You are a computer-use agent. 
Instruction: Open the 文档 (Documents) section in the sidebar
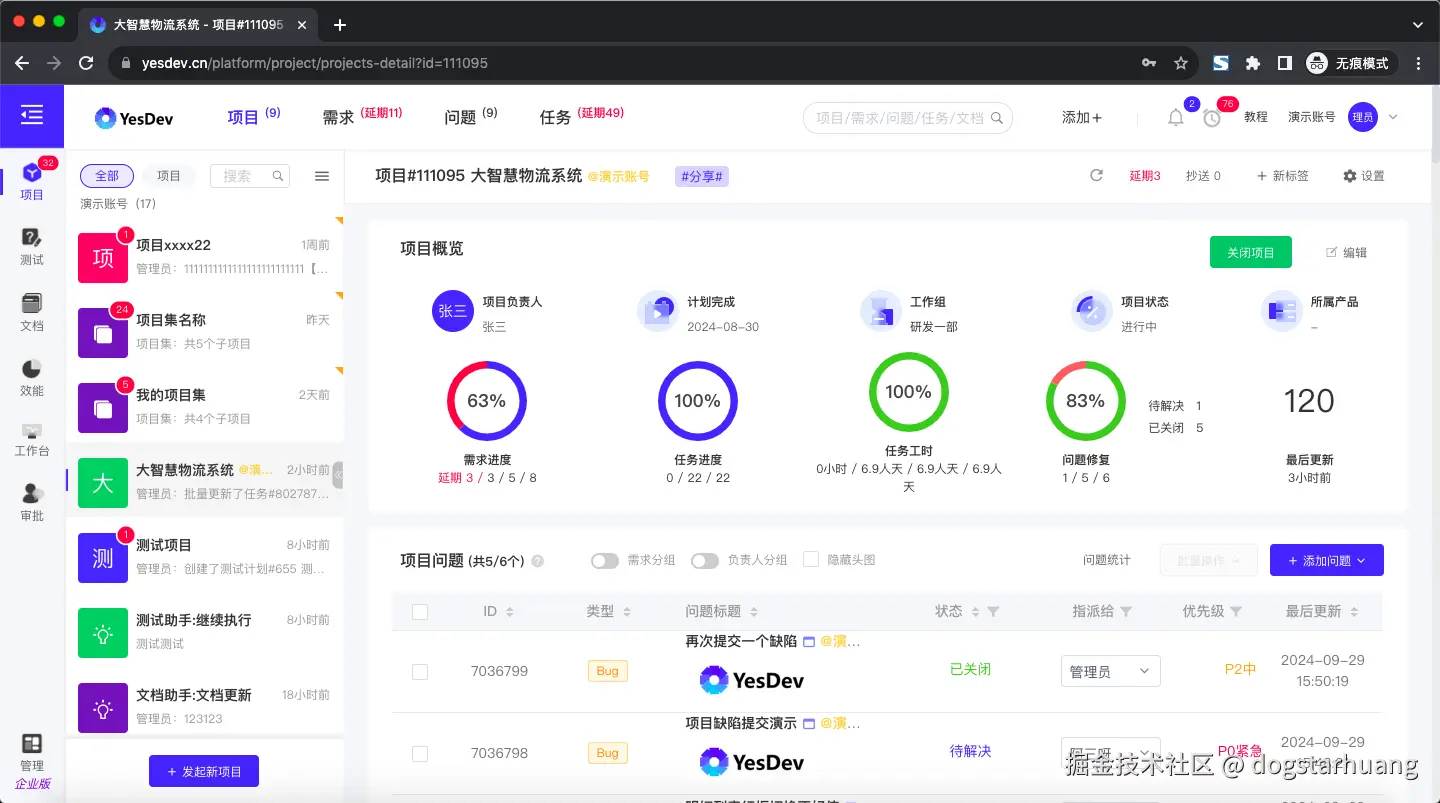click(31, 311)
